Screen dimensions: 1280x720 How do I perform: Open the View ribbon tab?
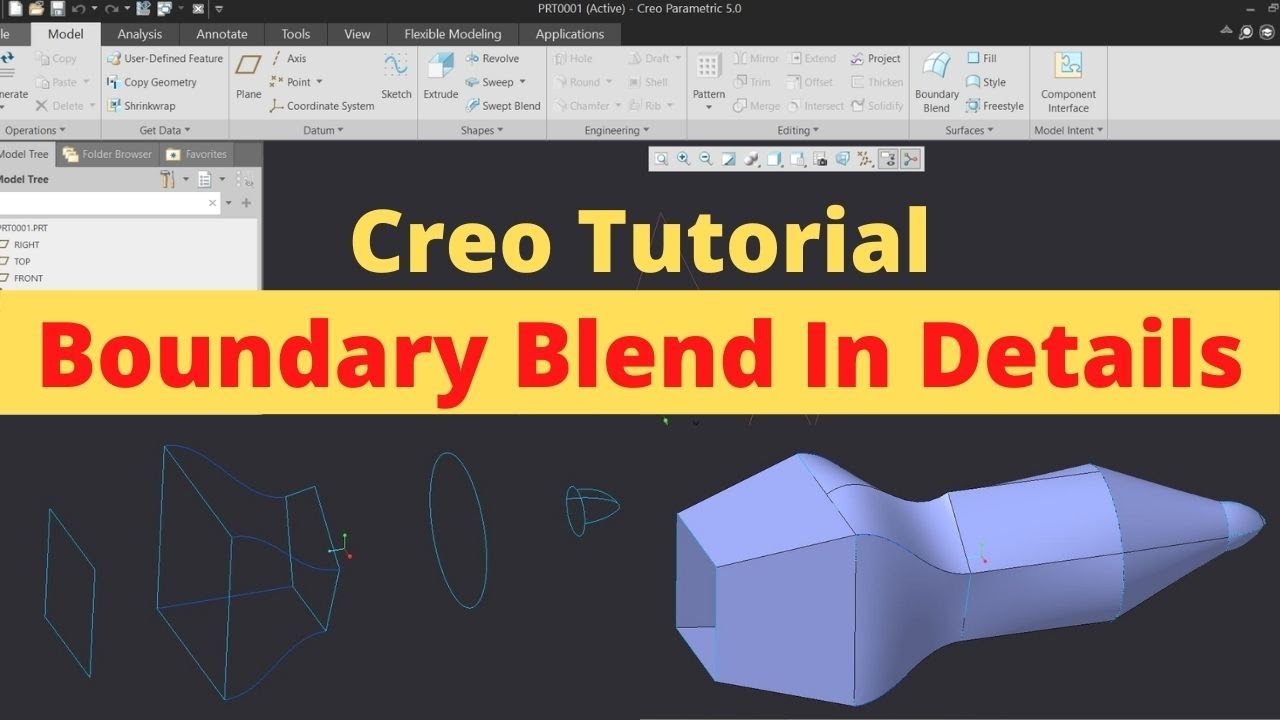(x=357, y=34)
